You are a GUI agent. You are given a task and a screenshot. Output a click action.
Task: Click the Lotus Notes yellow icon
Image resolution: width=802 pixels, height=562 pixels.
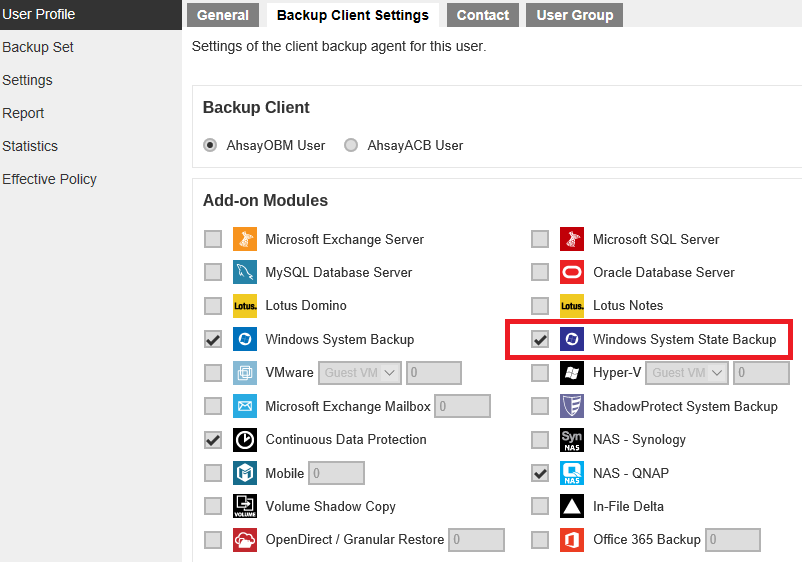[x=572, y=306]
